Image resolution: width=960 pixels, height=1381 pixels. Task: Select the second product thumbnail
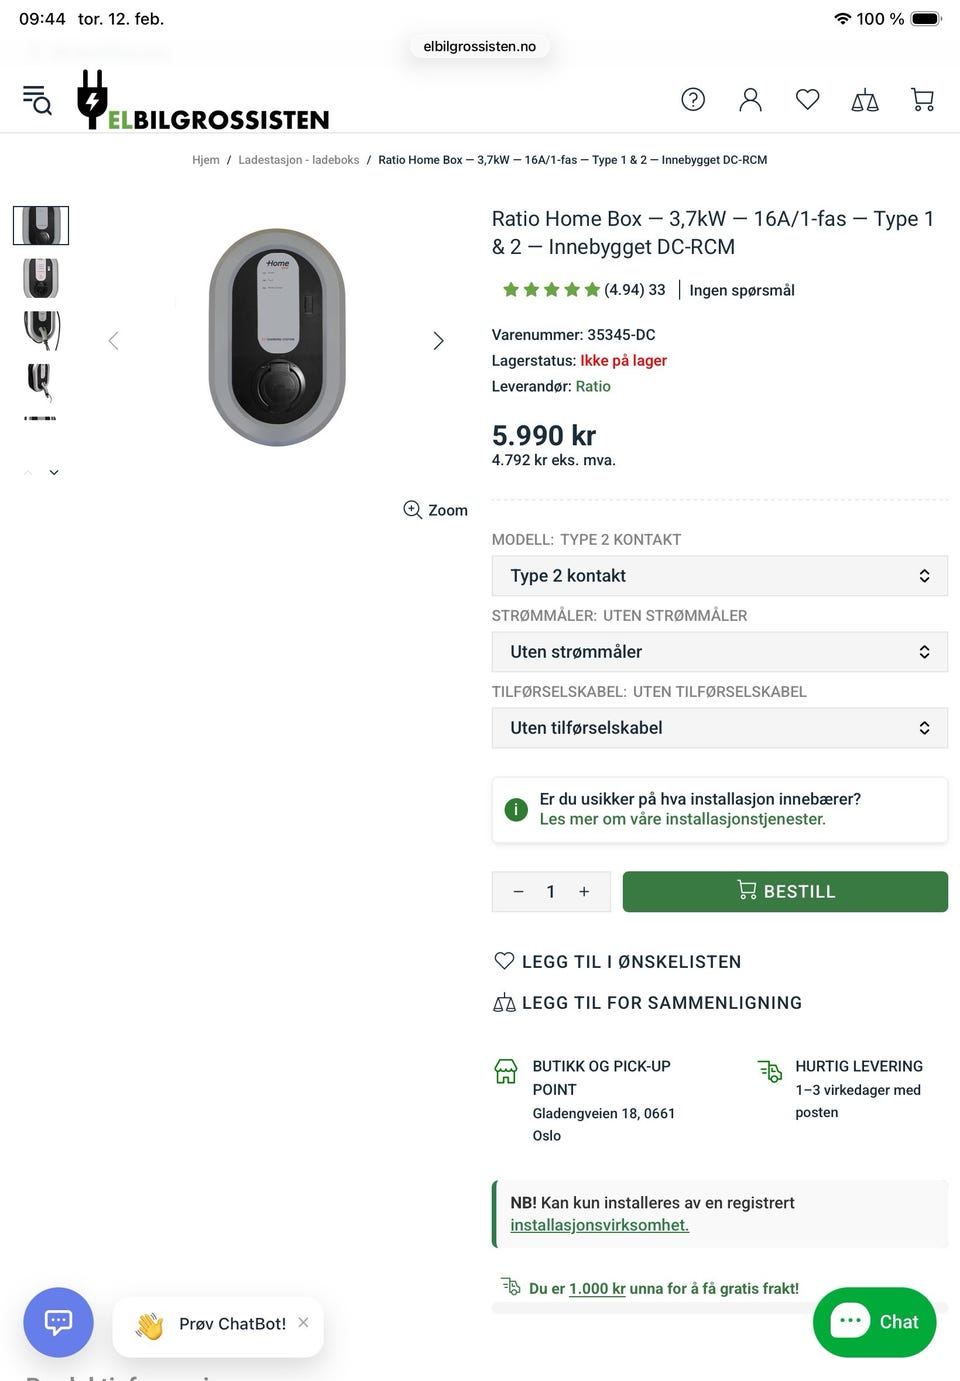[x=41, y=278]
